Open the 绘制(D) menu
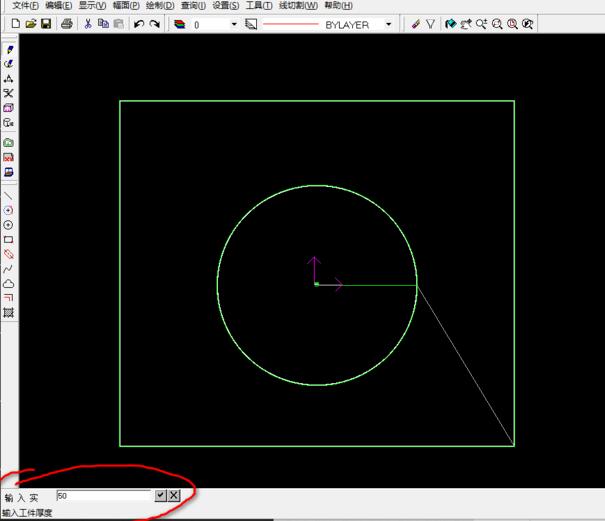The height and width of the screenshot is (521, 605). point(159,6)
